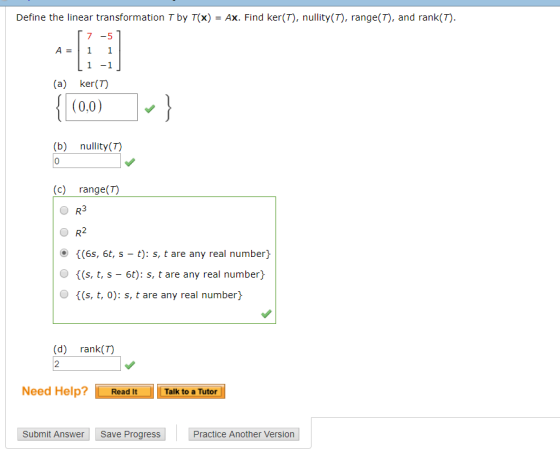Viewport: 560px width, 456px height.
Task: Click the green checkmark beside nullity(T) field
Action: point(130,162)
